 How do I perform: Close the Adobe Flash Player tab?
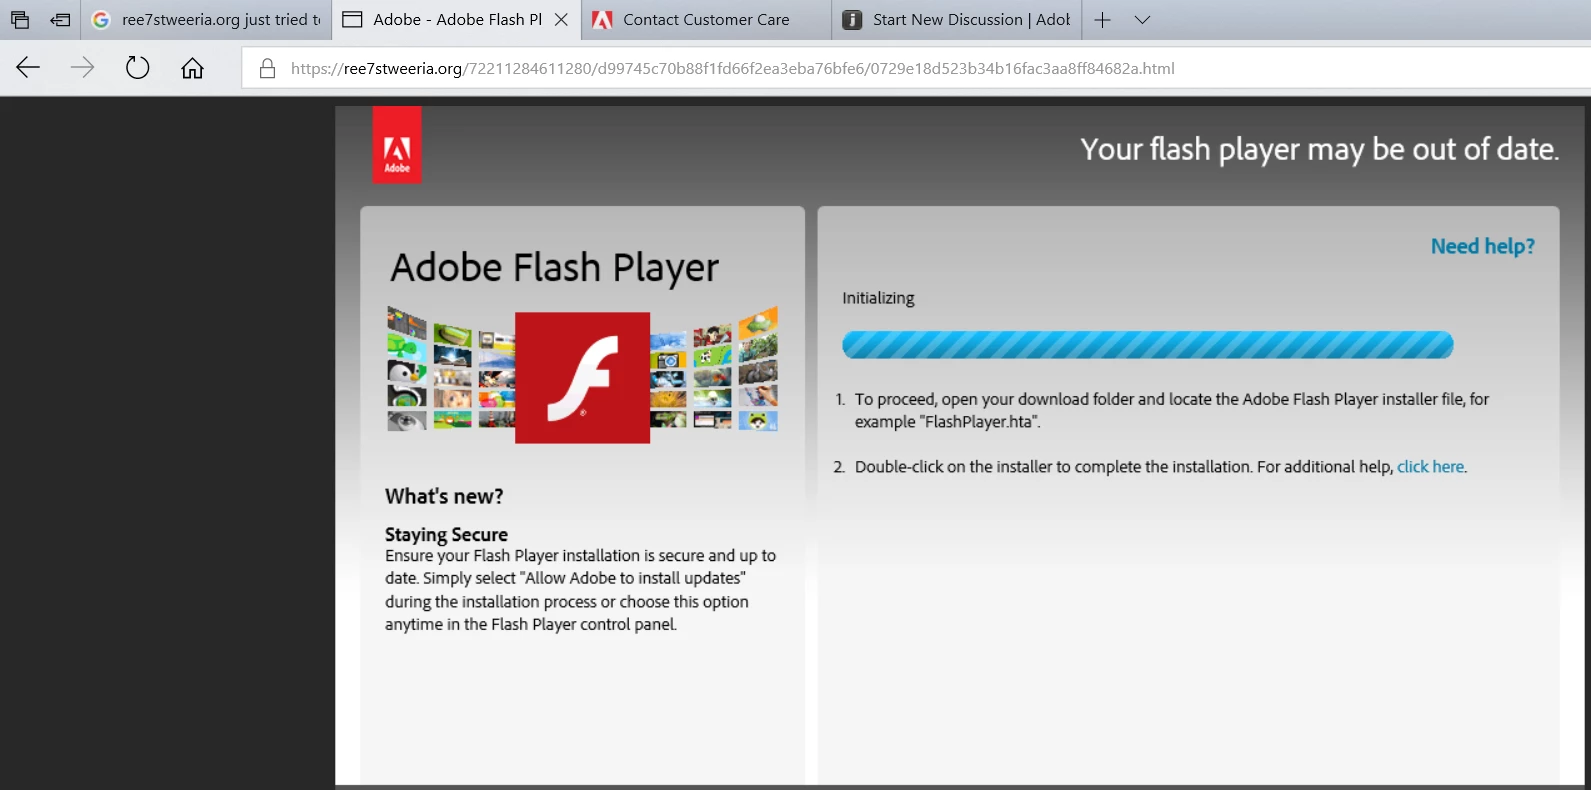pyautogui.click(x=561, y=19)
